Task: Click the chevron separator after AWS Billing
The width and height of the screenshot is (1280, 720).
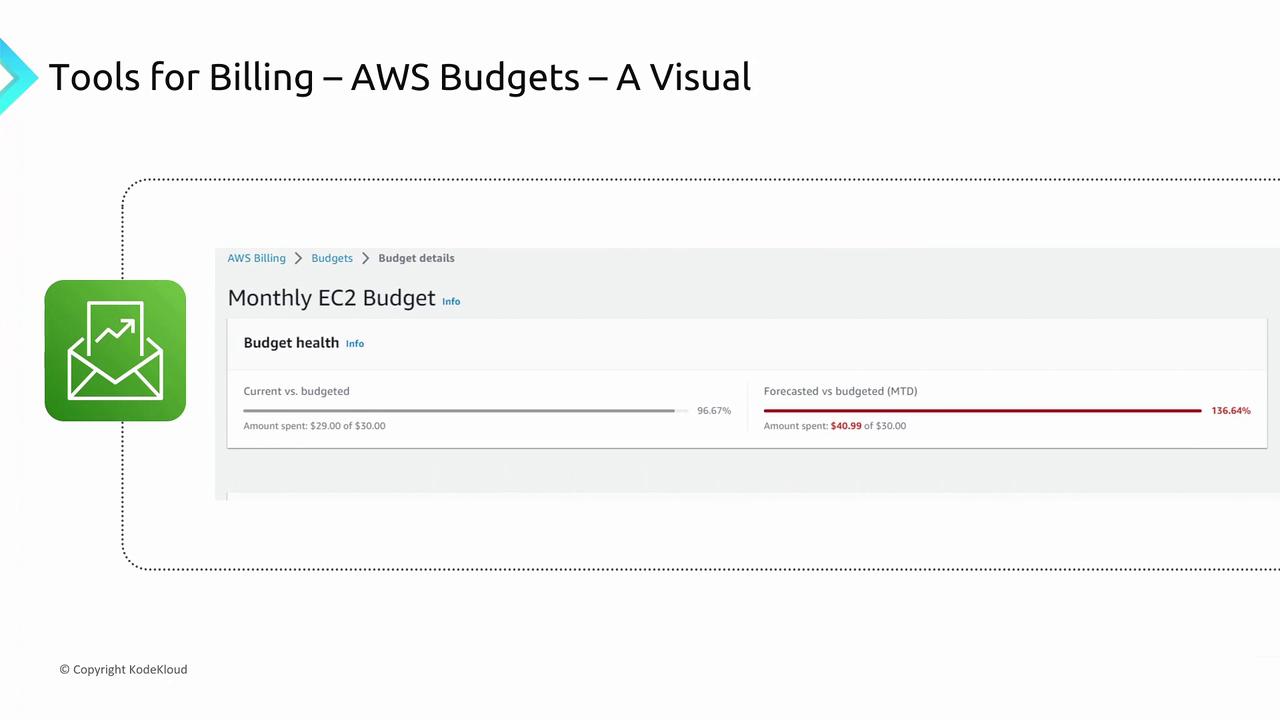Action: (x=299, y=258)
